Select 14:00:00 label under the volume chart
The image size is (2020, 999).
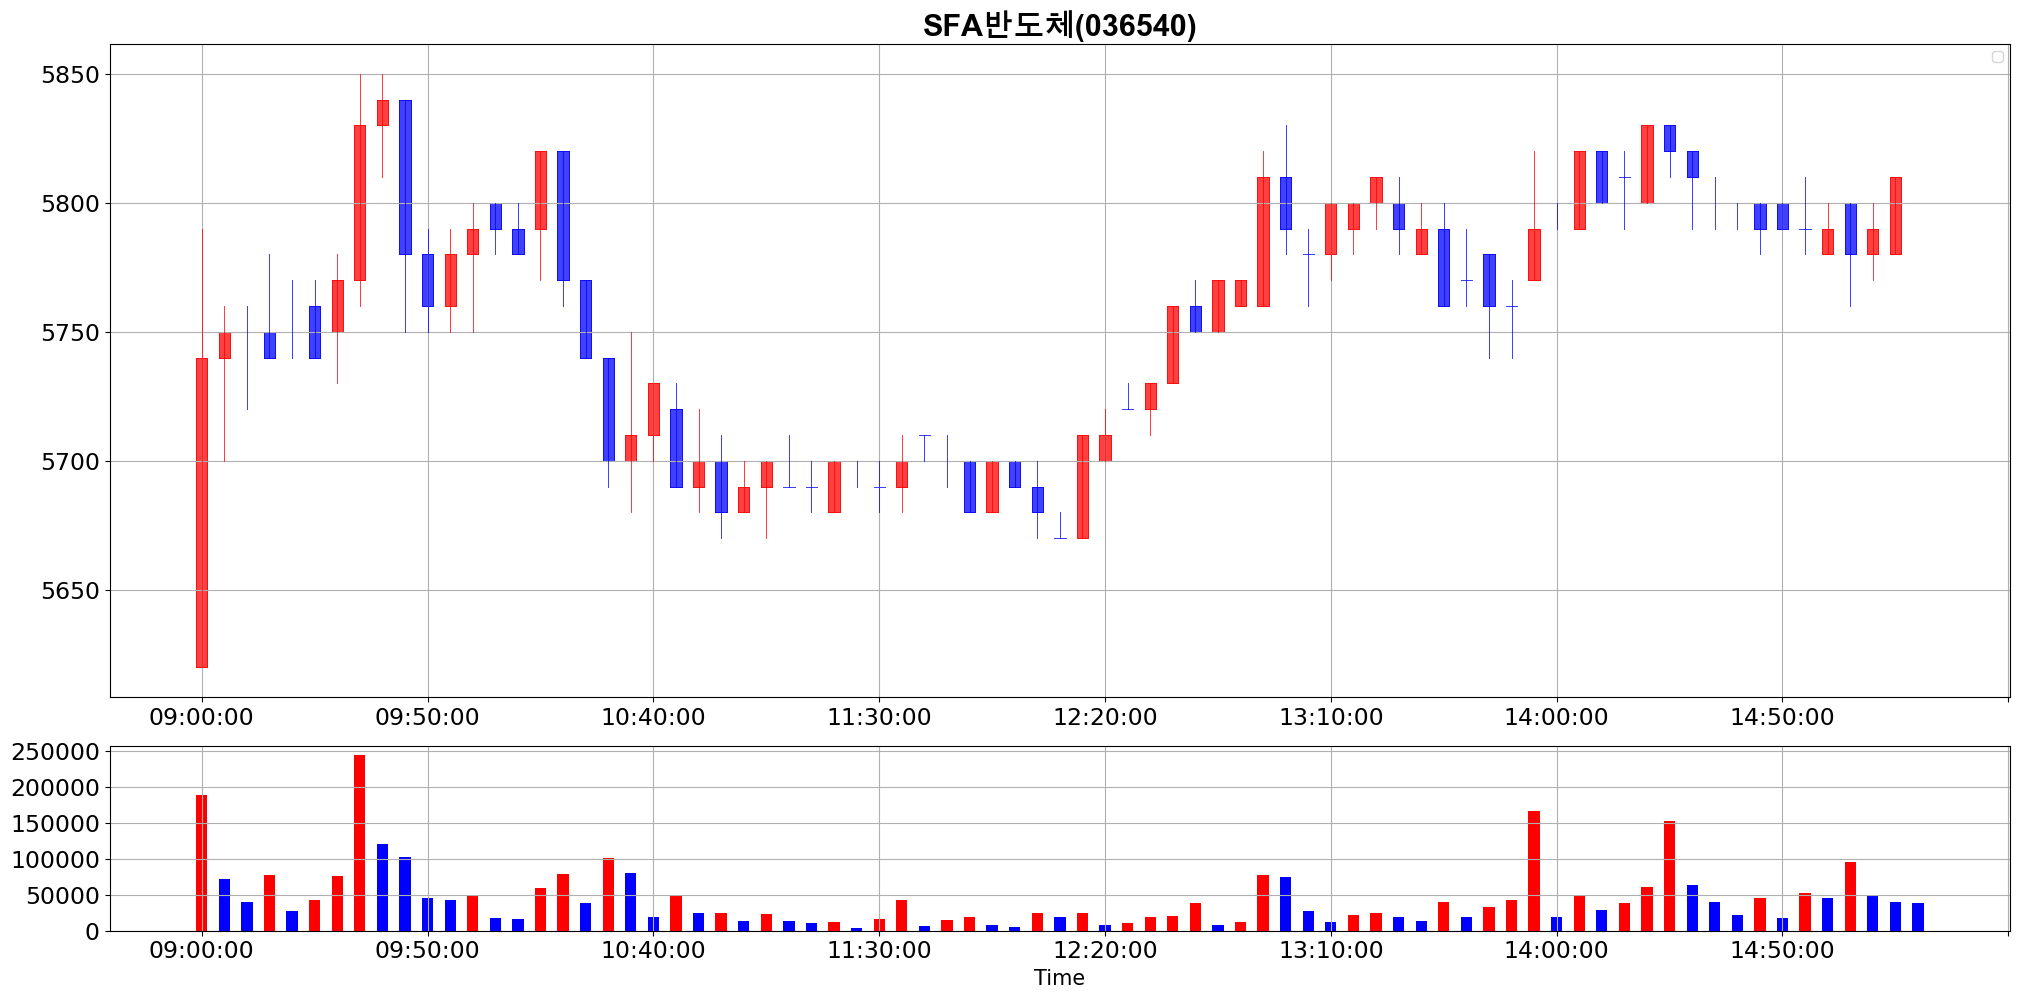pyautogui.click(x=1556, y=950)
